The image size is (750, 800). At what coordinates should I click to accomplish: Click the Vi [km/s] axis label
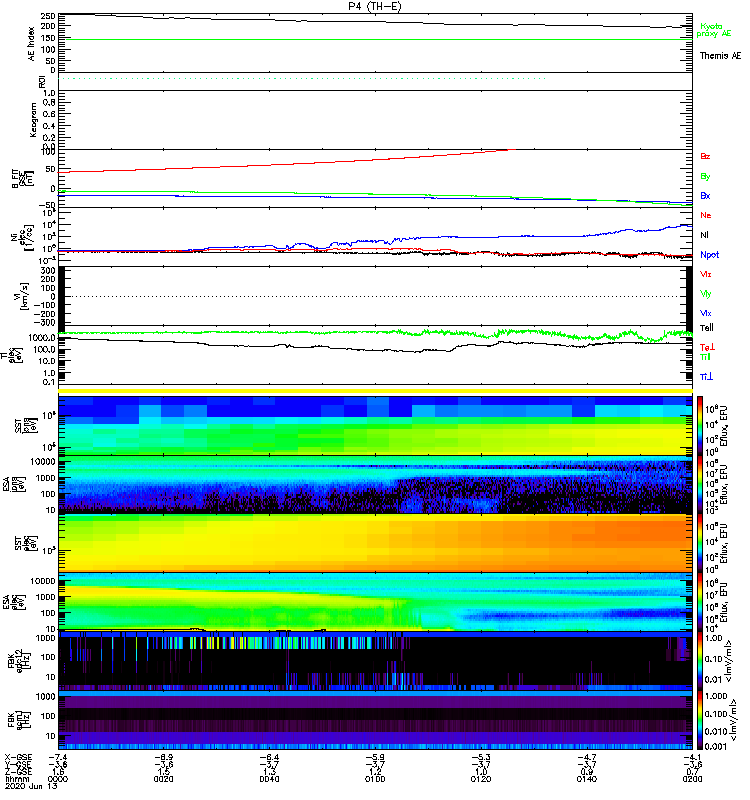(x=23, y=296)
